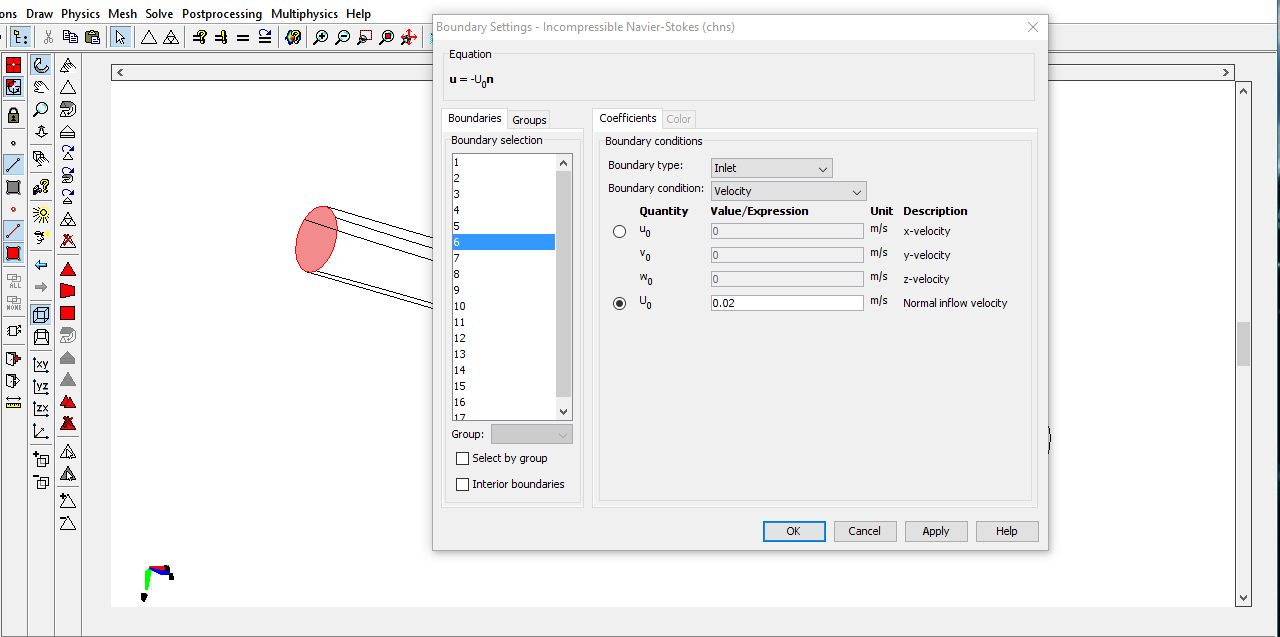1280x637 pixels.
Task: Click the Zoom Out magnifier icon
Action: [x=343, y=37]
